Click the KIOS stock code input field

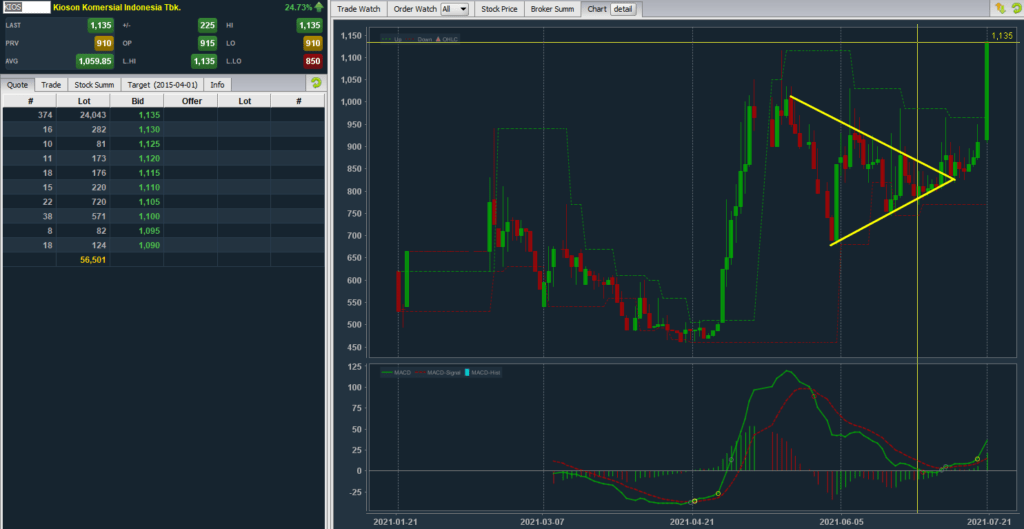point(27,8)
